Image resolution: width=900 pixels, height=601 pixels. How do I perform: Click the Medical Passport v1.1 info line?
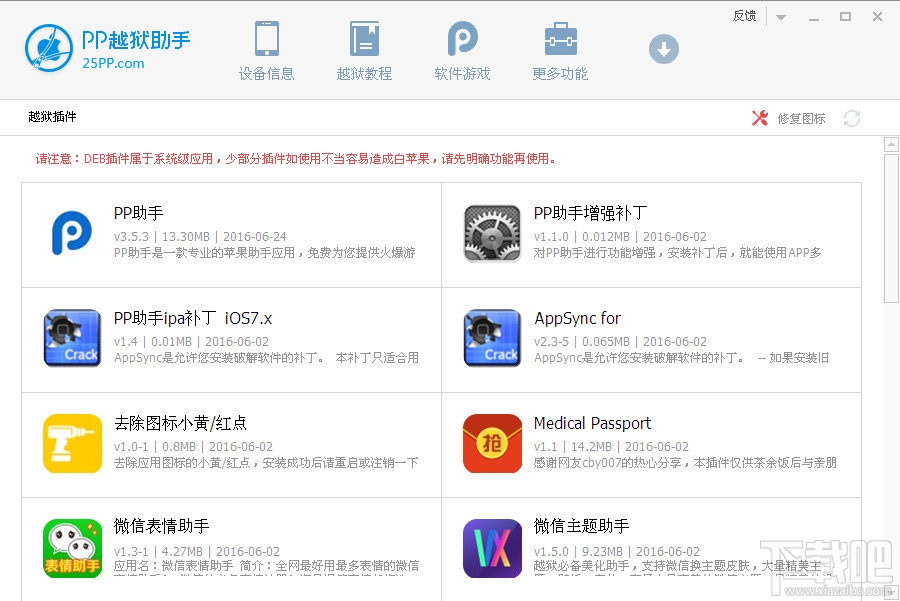click(611, 447)
